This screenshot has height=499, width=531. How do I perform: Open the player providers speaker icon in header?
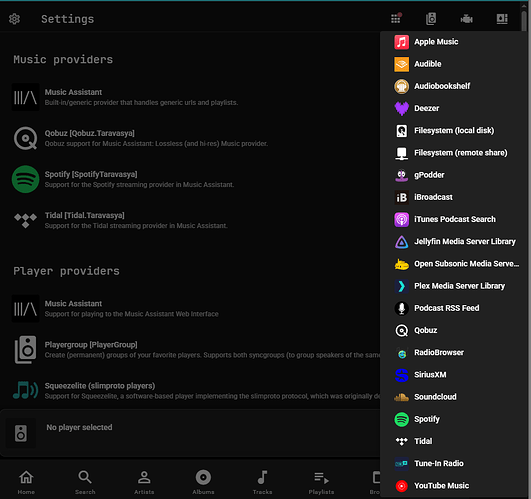click(431, 18)
